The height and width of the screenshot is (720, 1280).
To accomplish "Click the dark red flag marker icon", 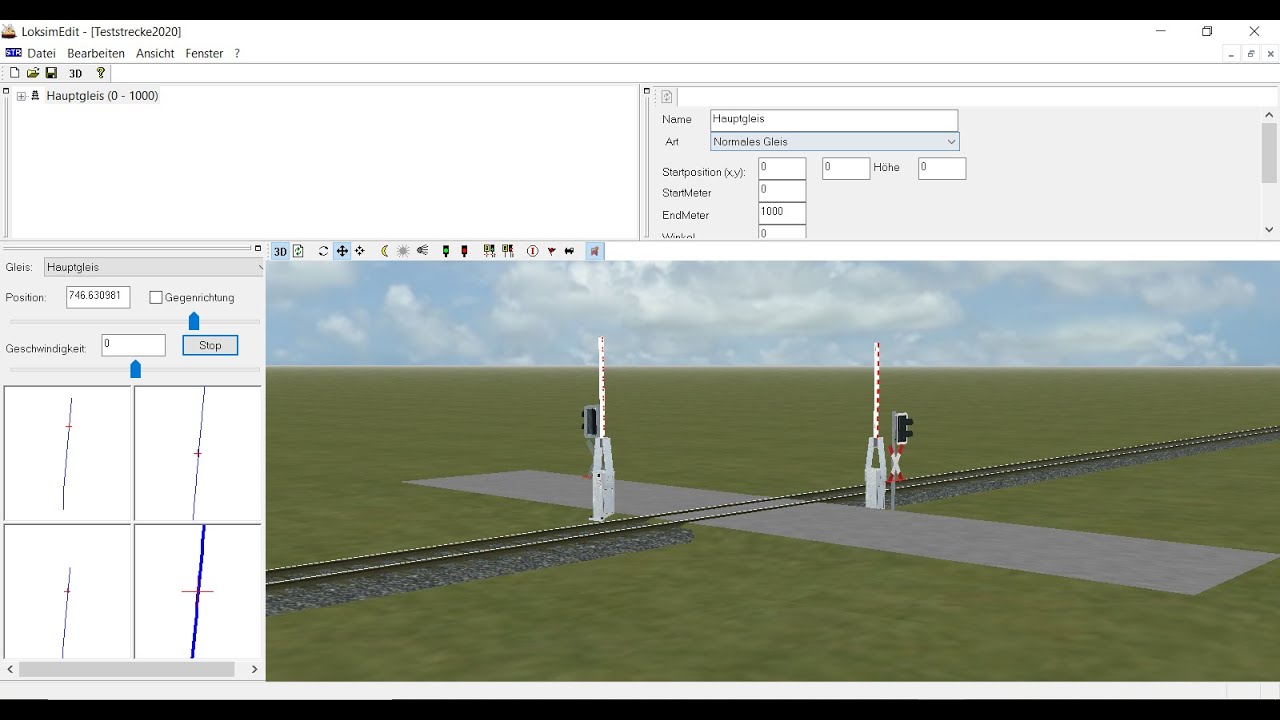I will click(551, 251).
